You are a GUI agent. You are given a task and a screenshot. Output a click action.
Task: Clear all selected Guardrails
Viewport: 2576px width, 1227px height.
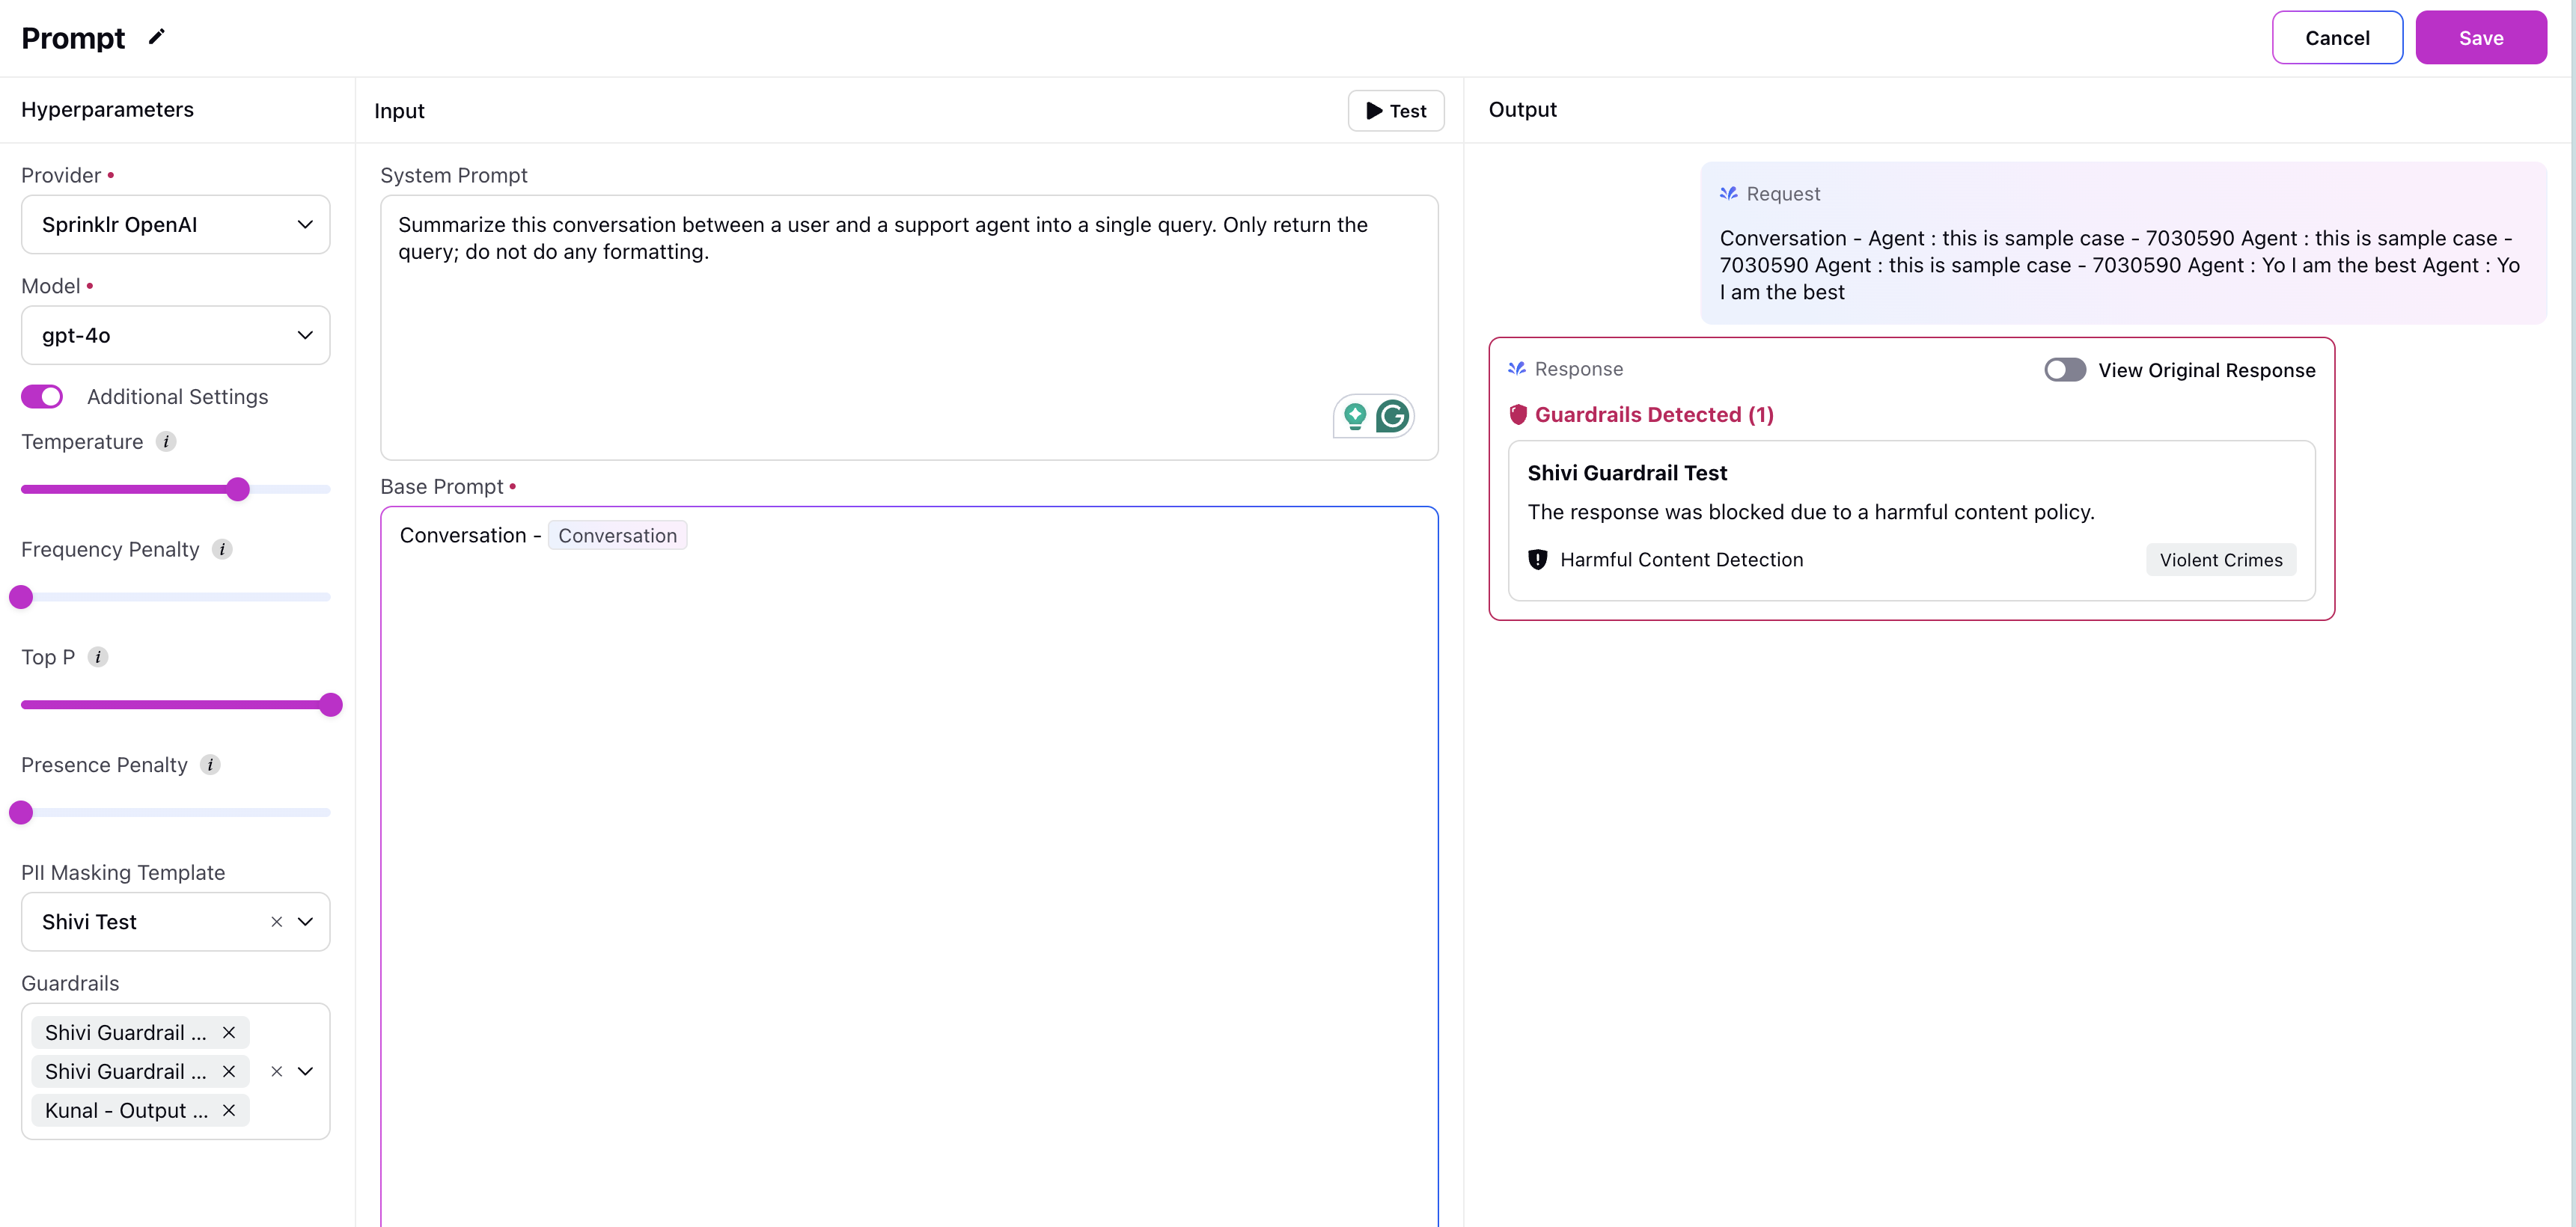pyautogui.click(x=277, y=1072)
